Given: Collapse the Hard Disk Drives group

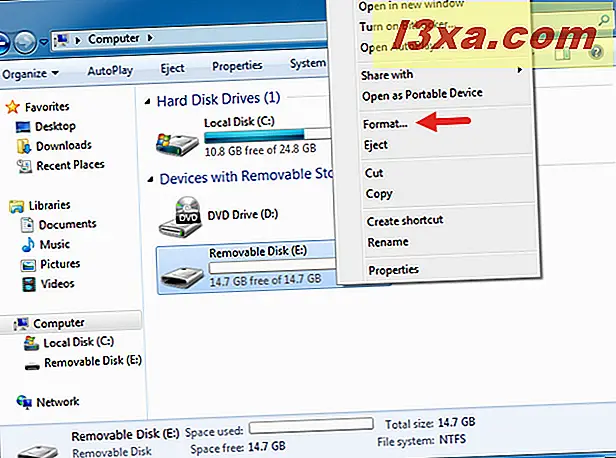Looking at the screenshot, I should pyautogui.click(x=147, y=102).
